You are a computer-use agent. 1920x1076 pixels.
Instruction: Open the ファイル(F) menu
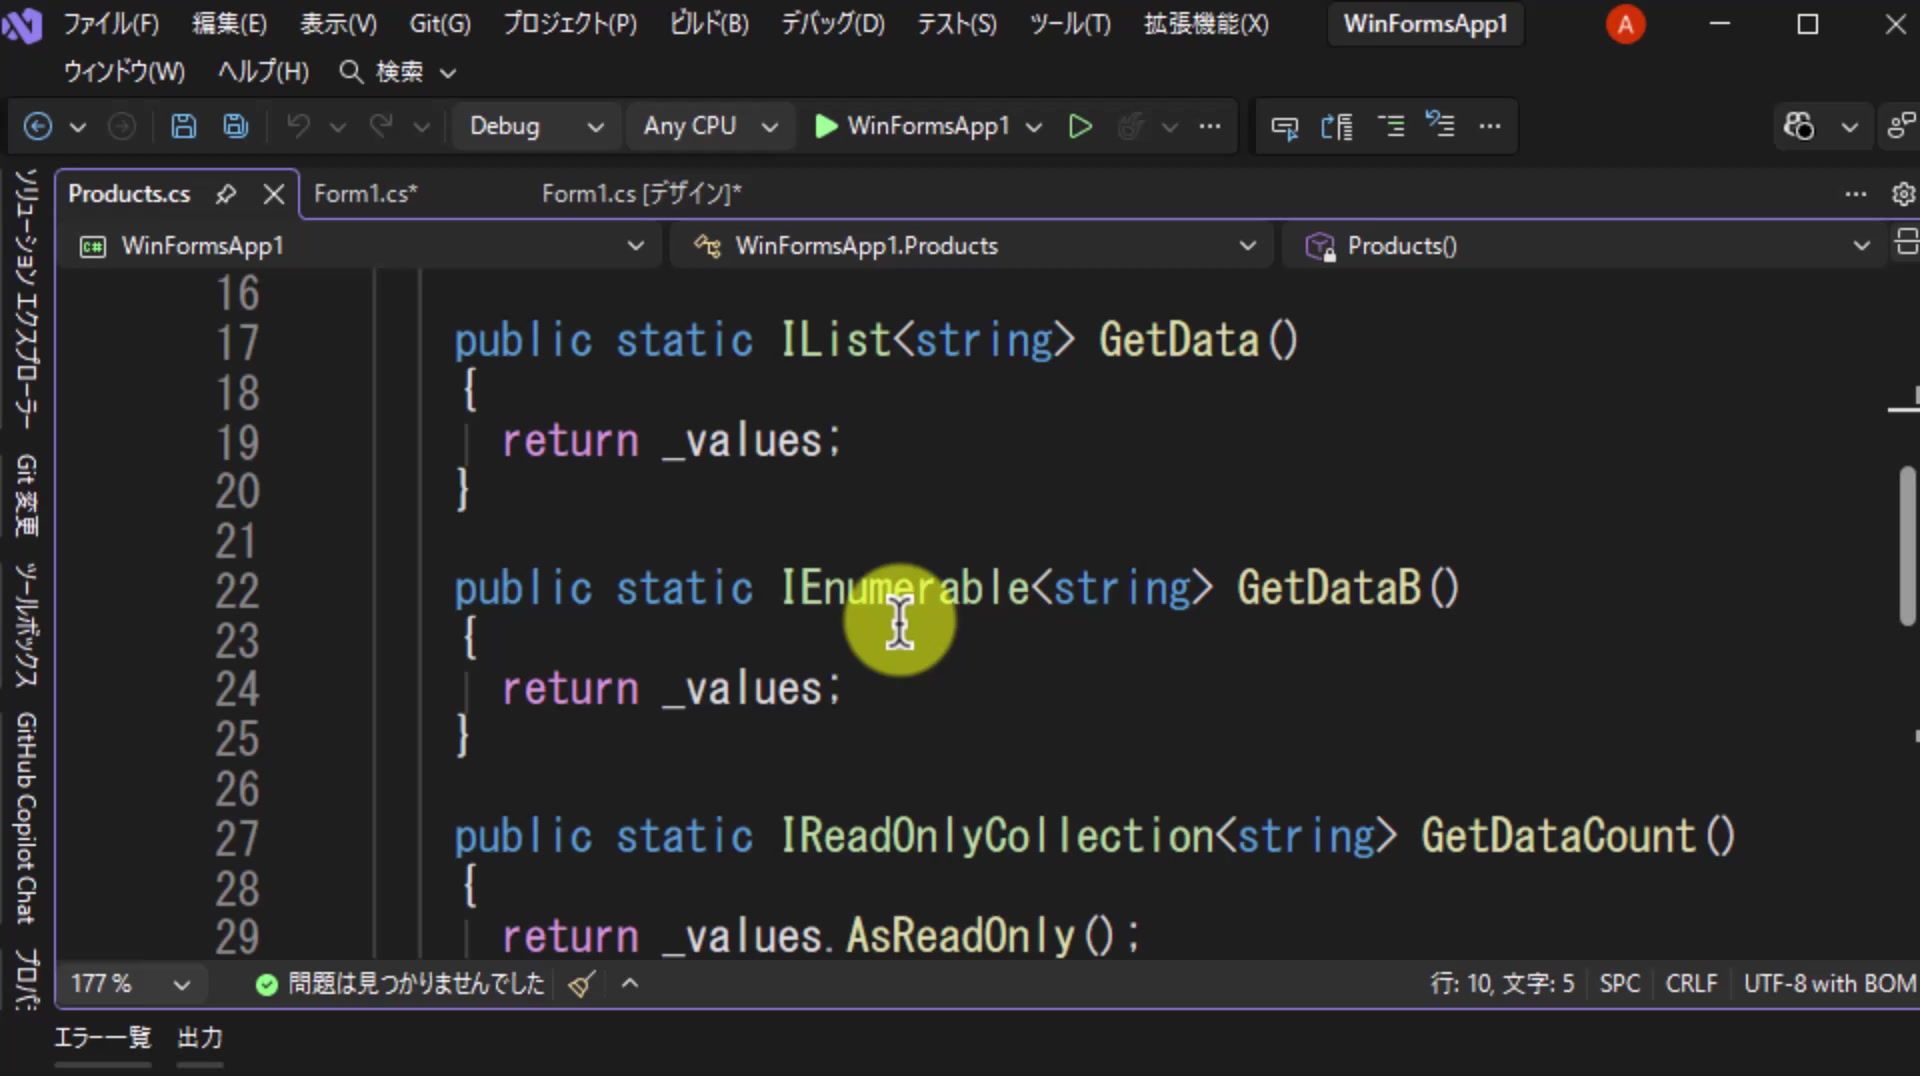click(112, 24)
